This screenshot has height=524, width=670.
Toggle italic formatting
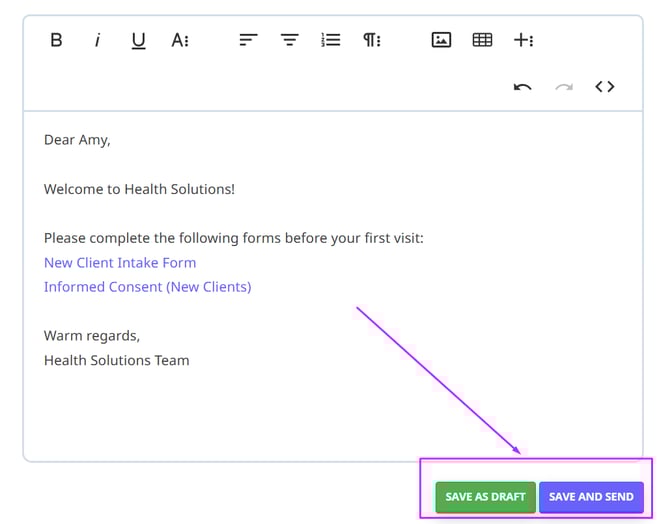coord(97,40)
